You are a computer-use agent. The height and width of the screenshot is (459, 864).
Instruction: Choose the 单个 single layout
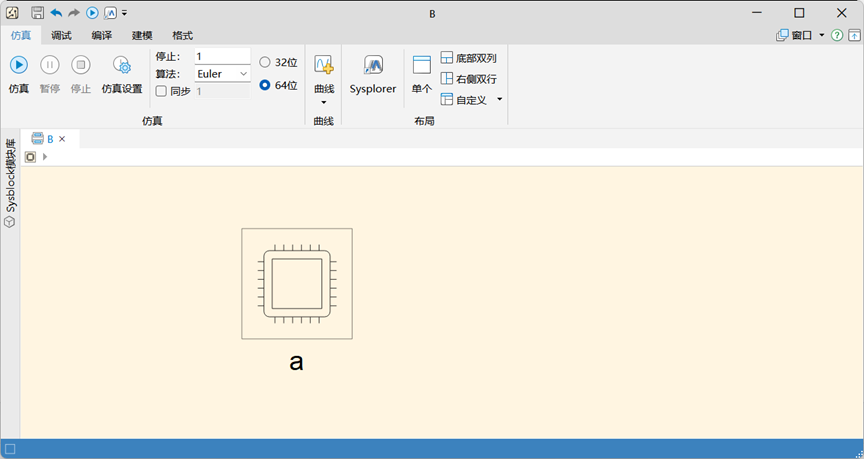(x=422, y=74)
